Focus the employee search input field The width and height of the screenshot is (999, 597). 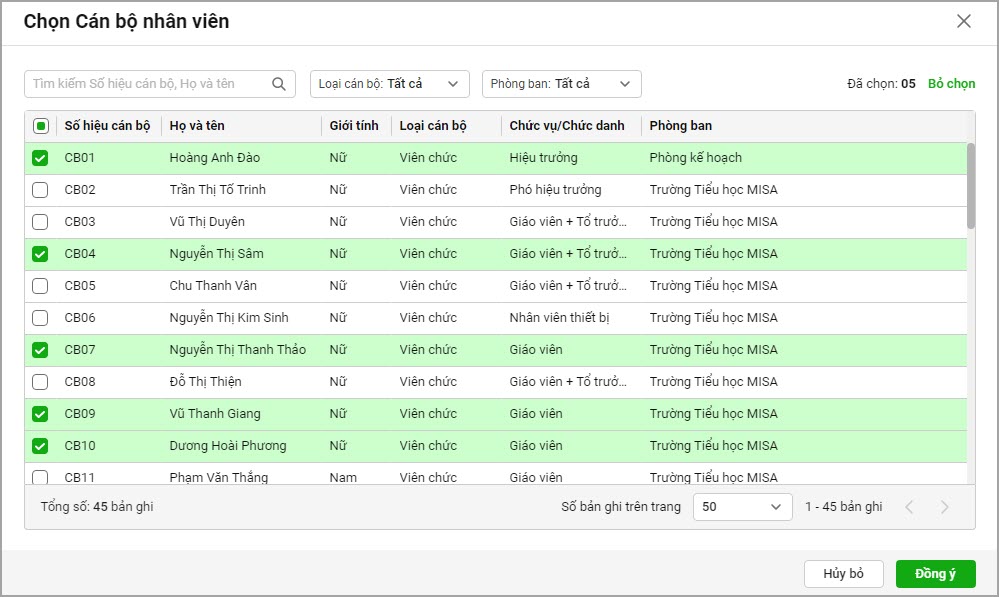click(x=148, y=84)
